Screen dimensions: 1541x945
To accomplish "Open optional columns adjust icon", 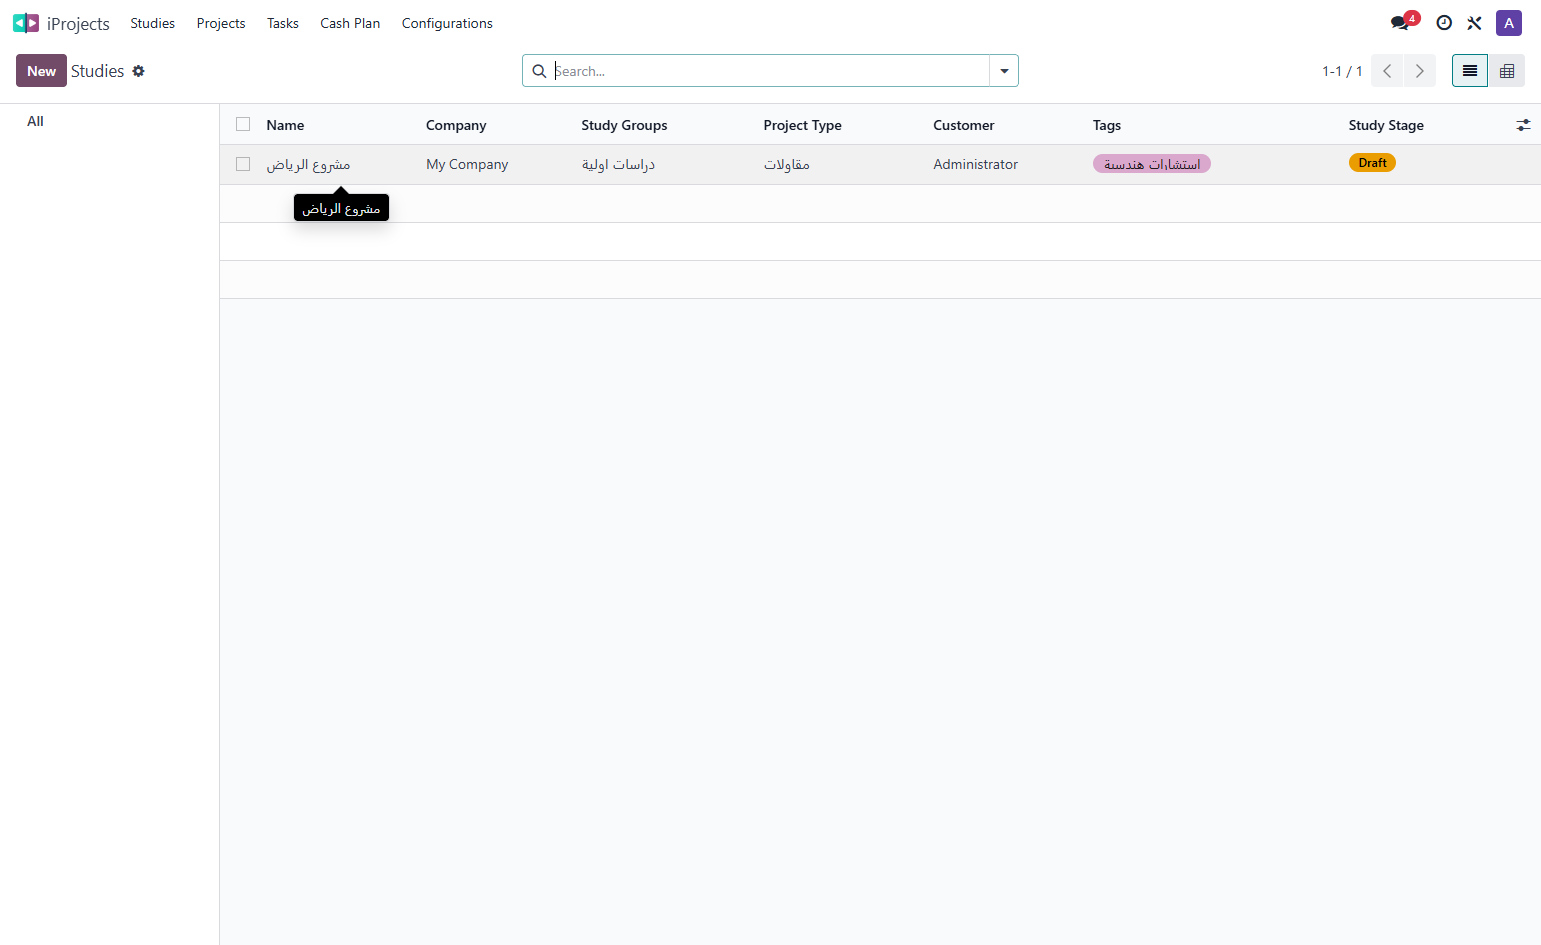I will click(x=1523, y=125).
